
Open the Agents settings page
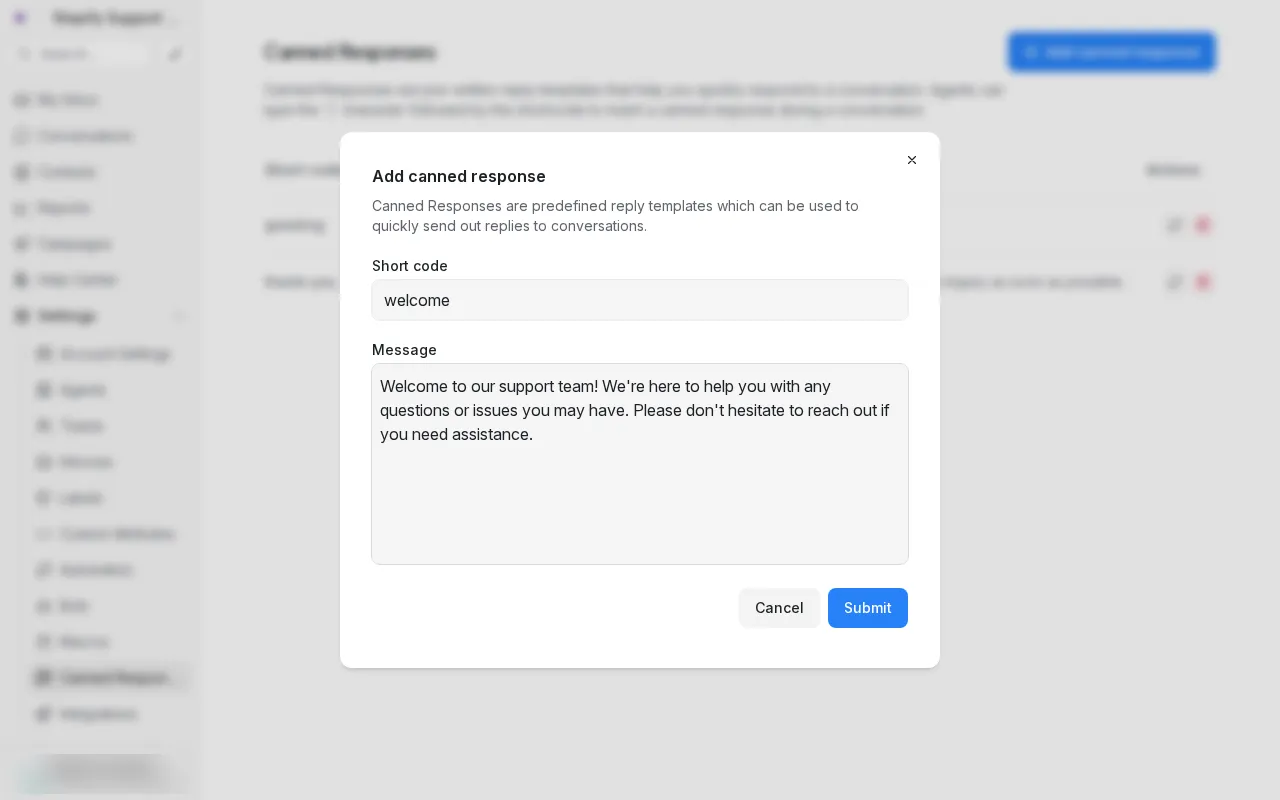tap(82, 390)
